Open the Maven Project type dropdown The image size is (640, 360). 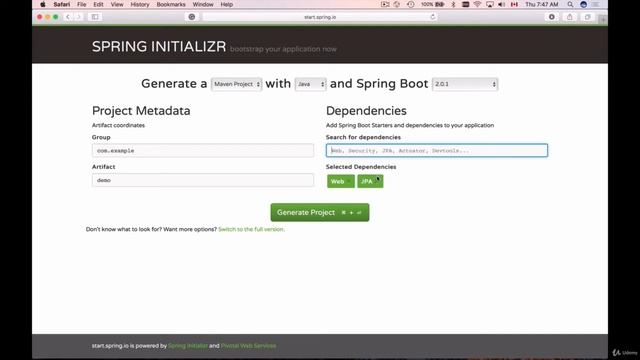point(236,84)
